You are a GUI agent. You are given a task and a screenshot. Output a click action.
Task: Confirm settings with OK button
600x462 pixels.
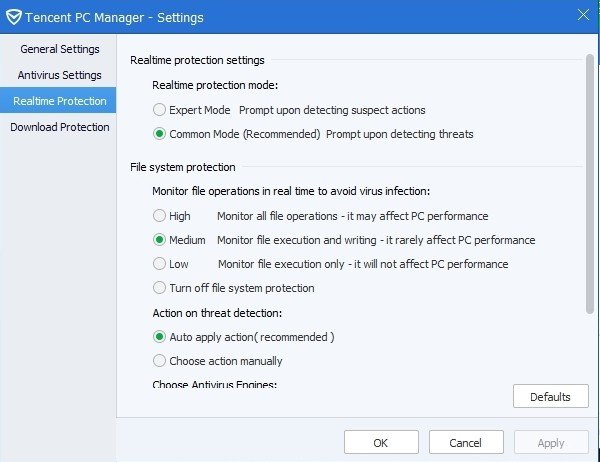(381, 443)
